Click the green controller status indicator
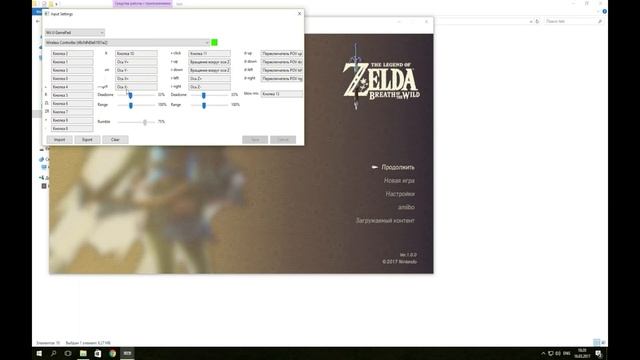The image size is (640, 360). pos(214,42)
